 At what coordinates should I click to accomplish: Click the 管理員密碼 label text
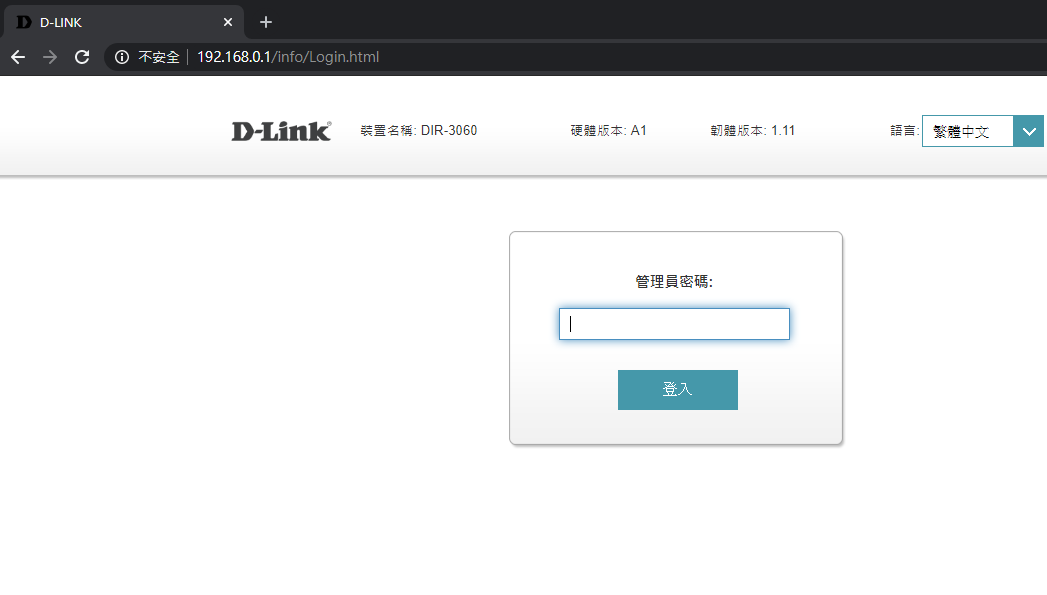(674, 282)
